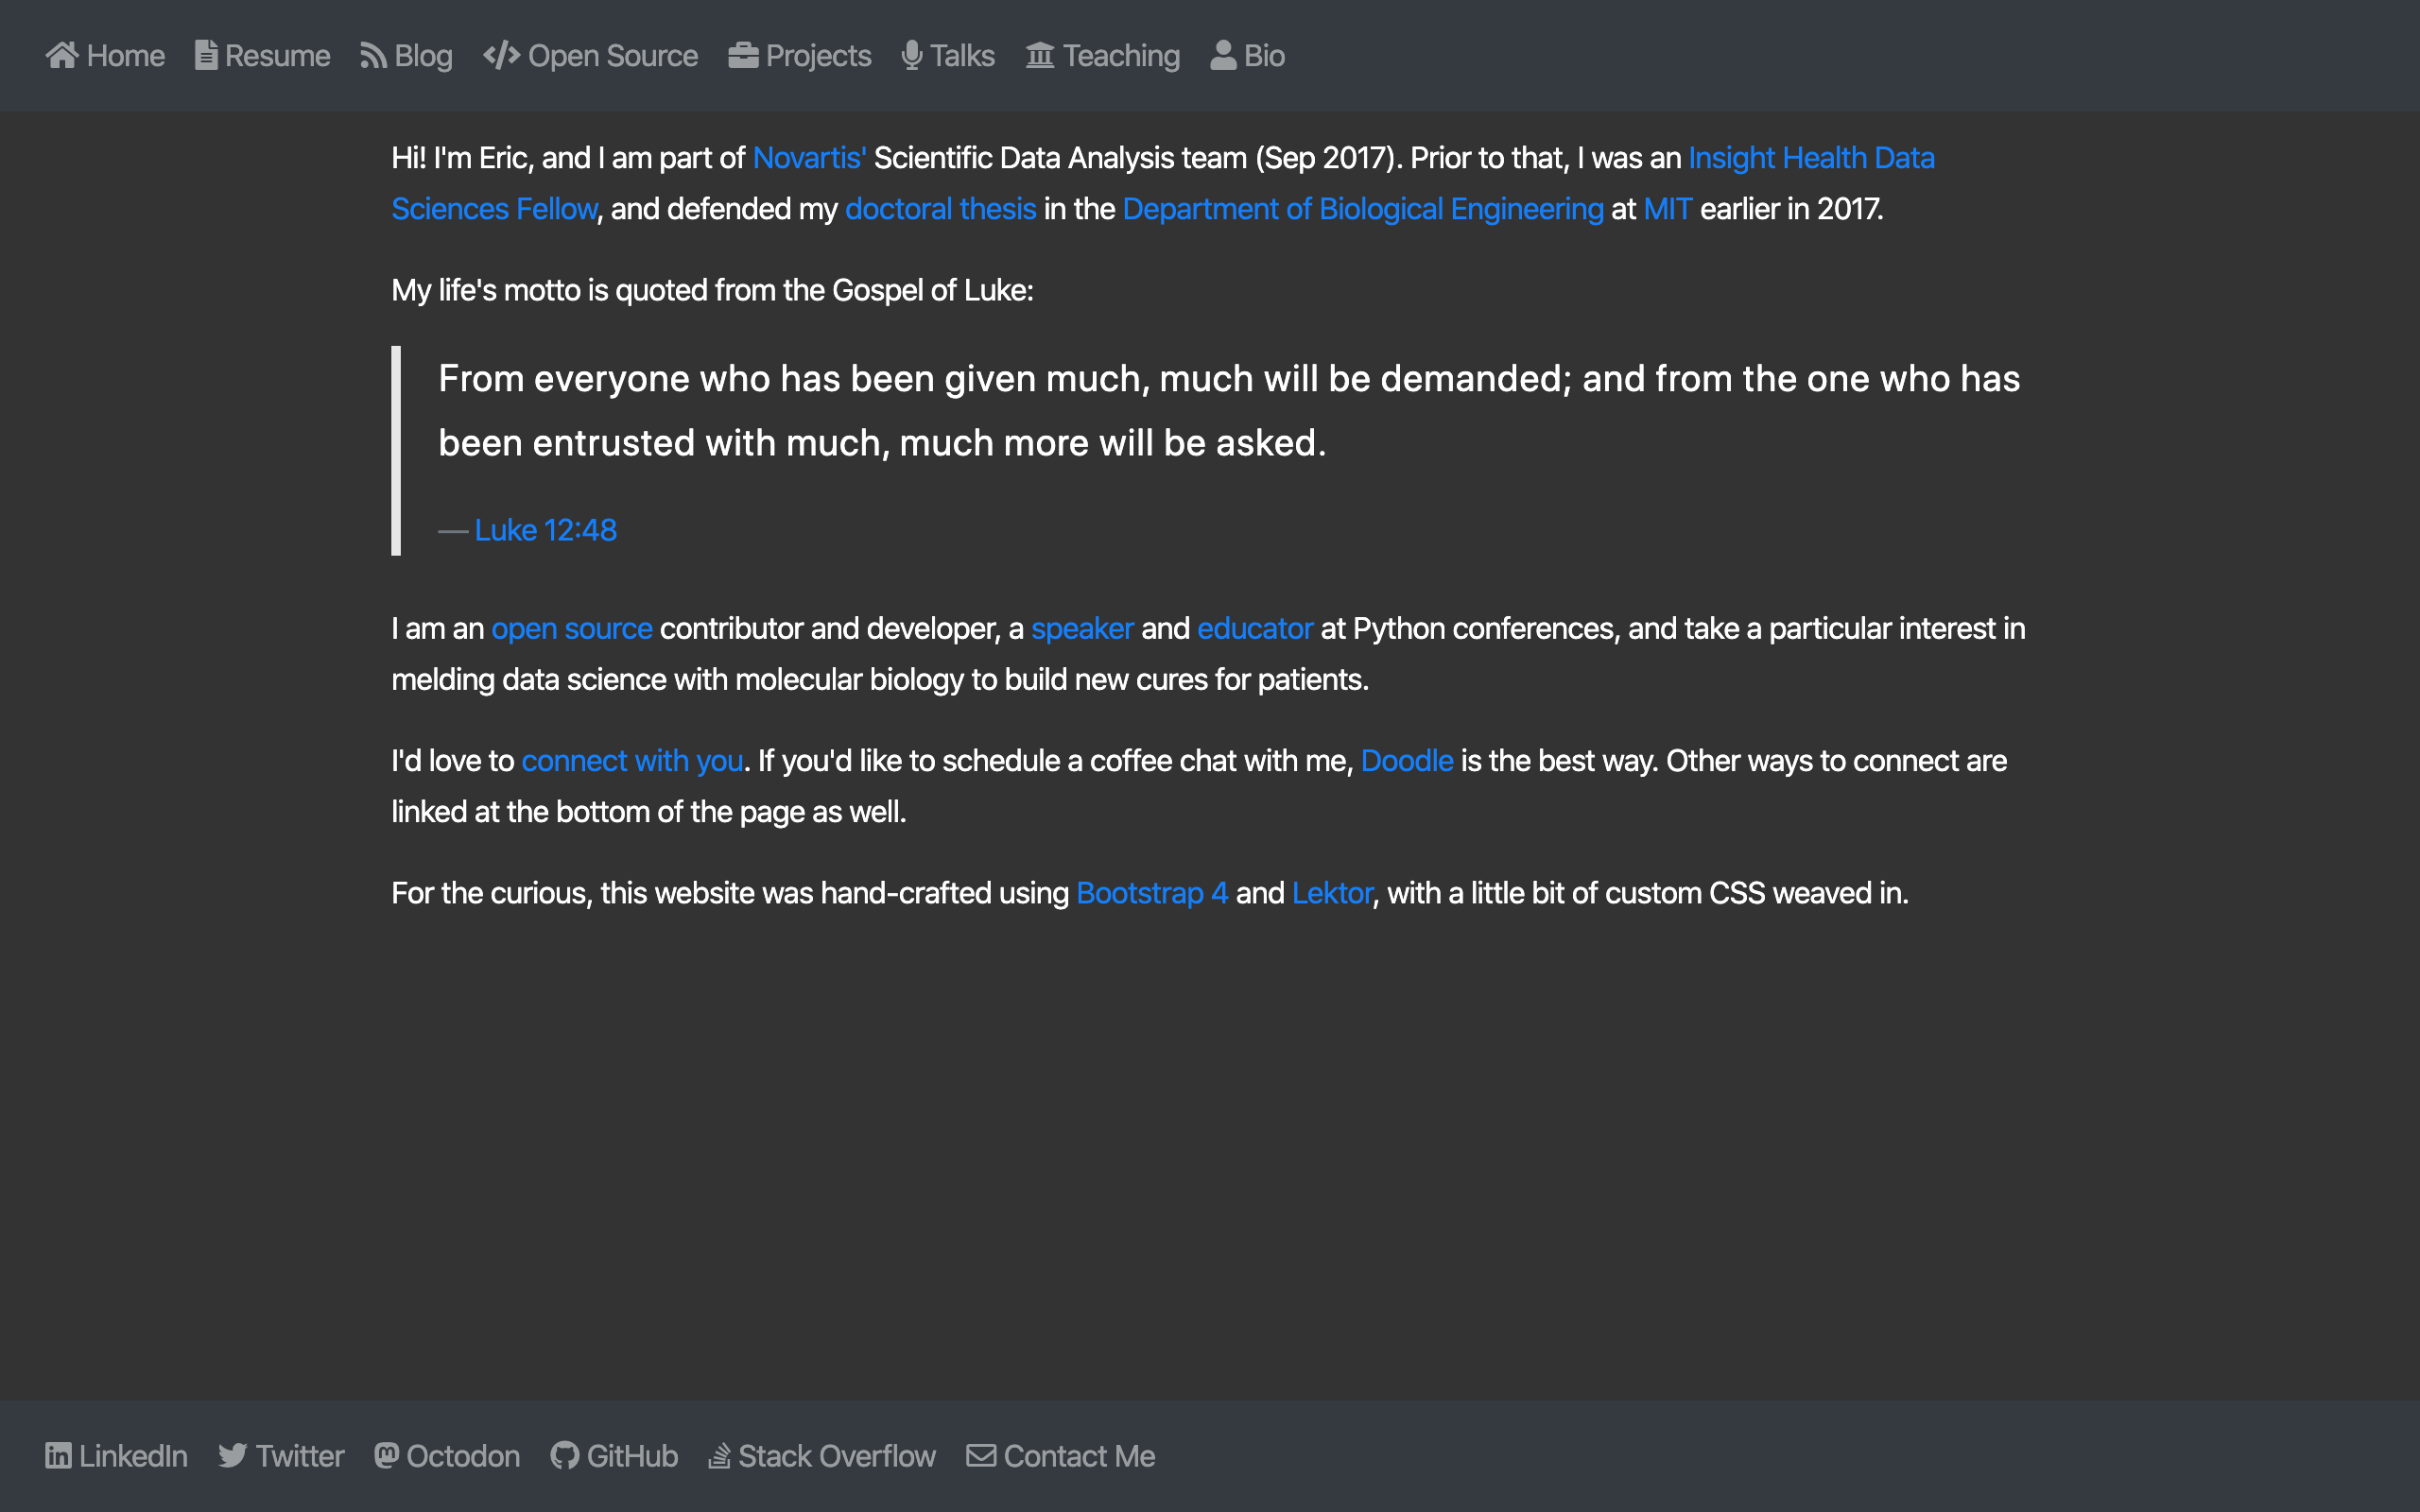The height and width of the screenshot is (1512, 2420).
Task: Open the Doodle scheduling link
Action: (x=1406, y=761)
